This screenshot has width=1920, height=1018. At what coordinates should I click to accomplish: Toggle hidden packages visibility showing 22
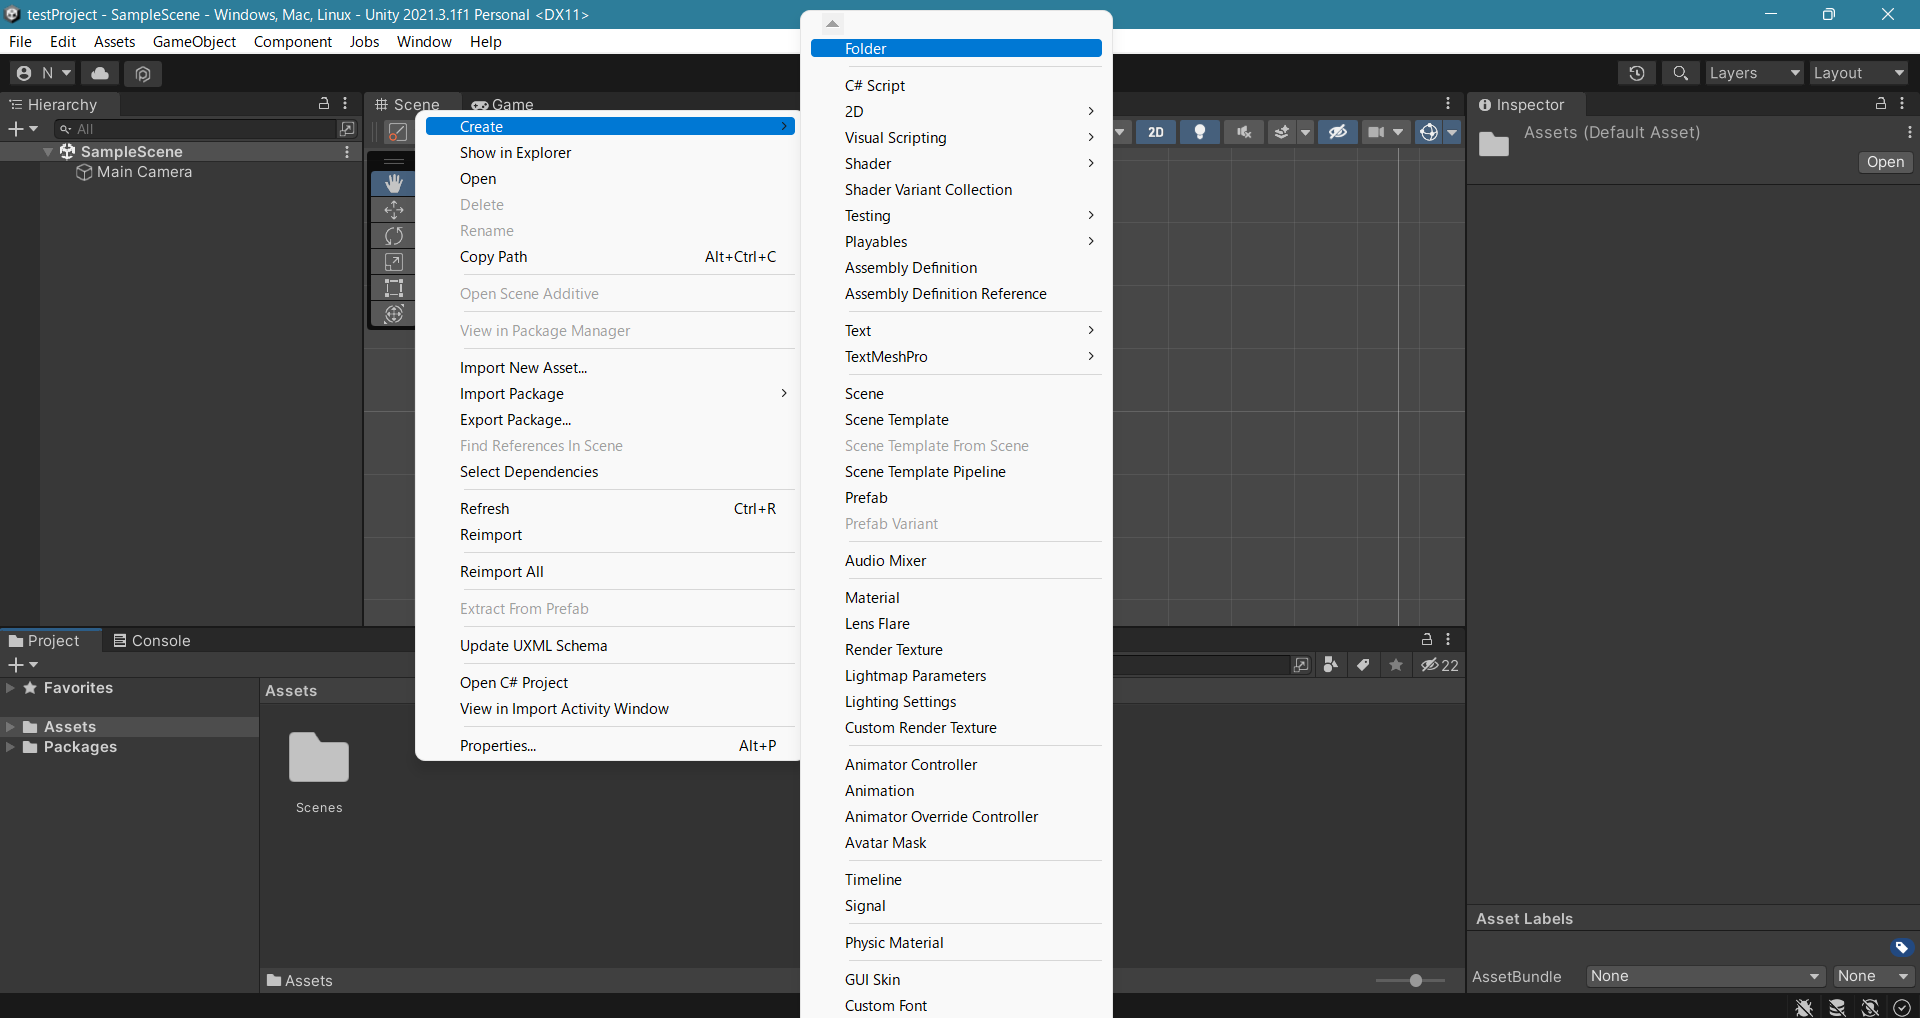(x=1440, y=665)
